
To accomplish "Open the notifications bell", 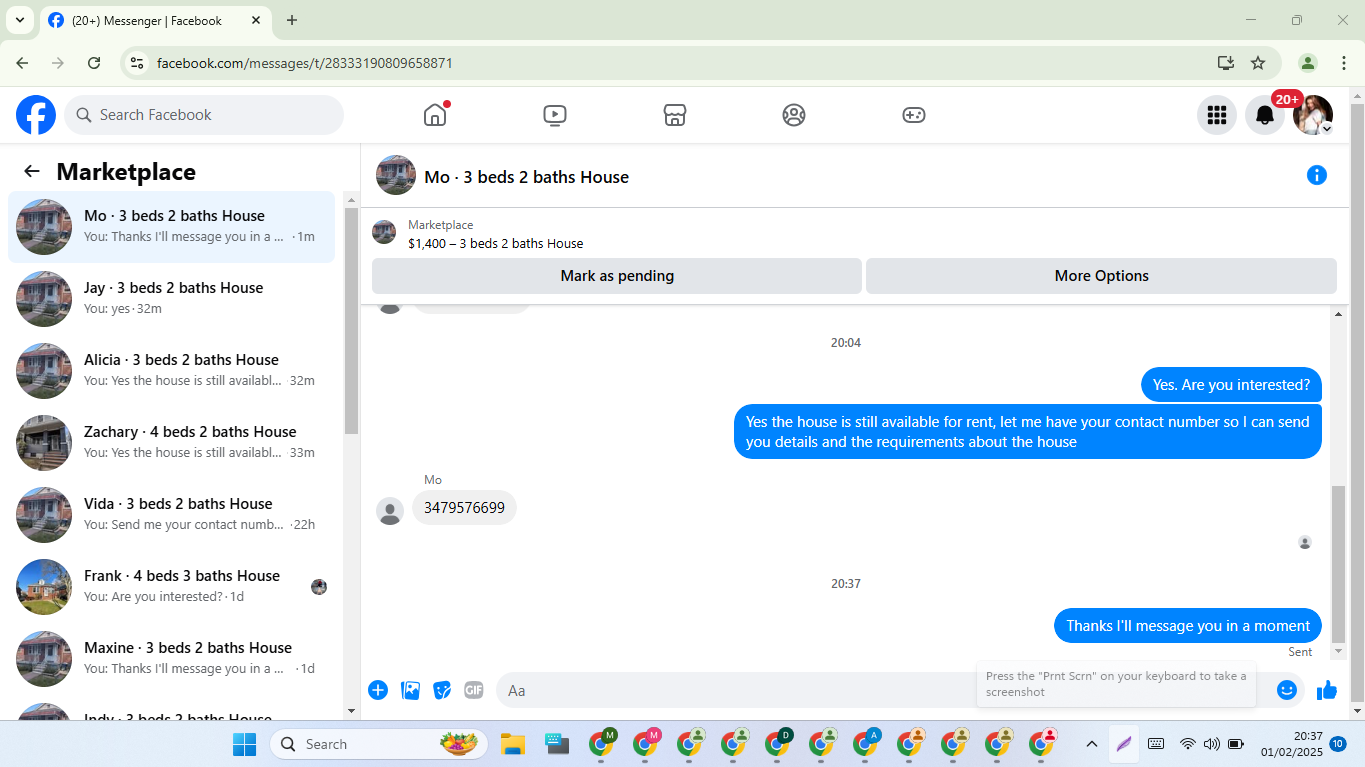I will [1265, 115].
